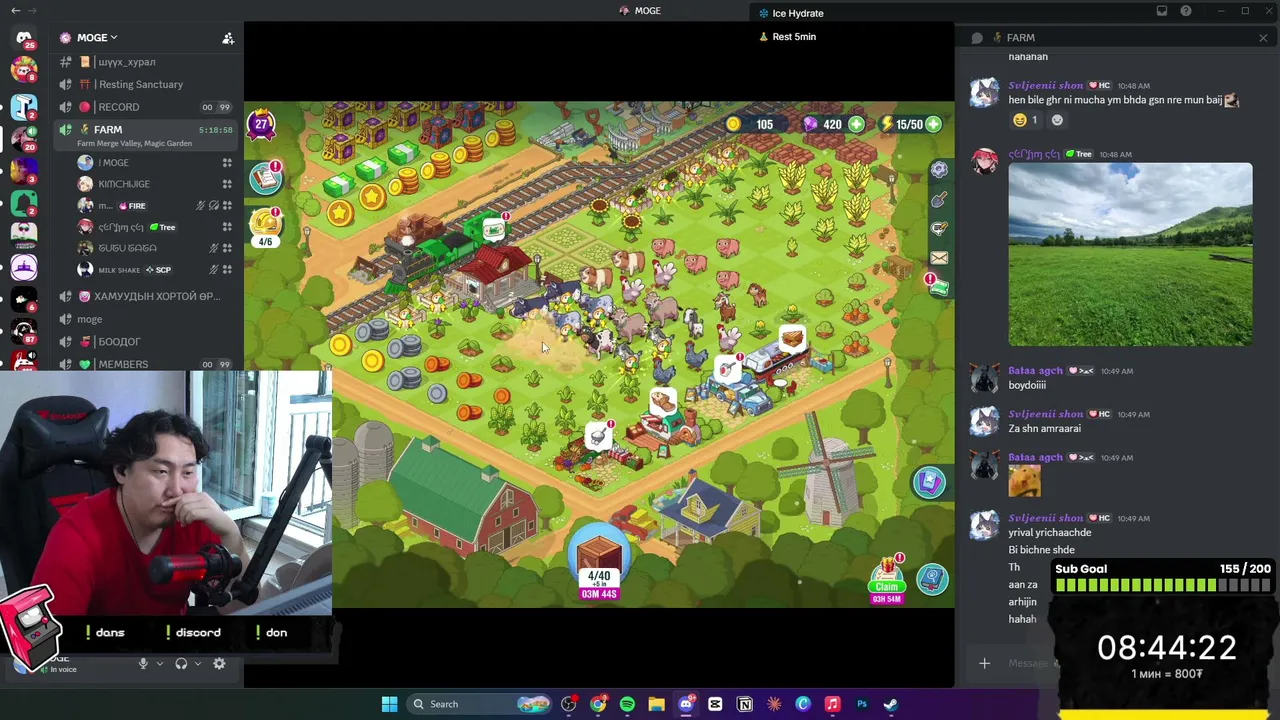
Task: Open headphone output options arrow
Action: tap(198, 664)
